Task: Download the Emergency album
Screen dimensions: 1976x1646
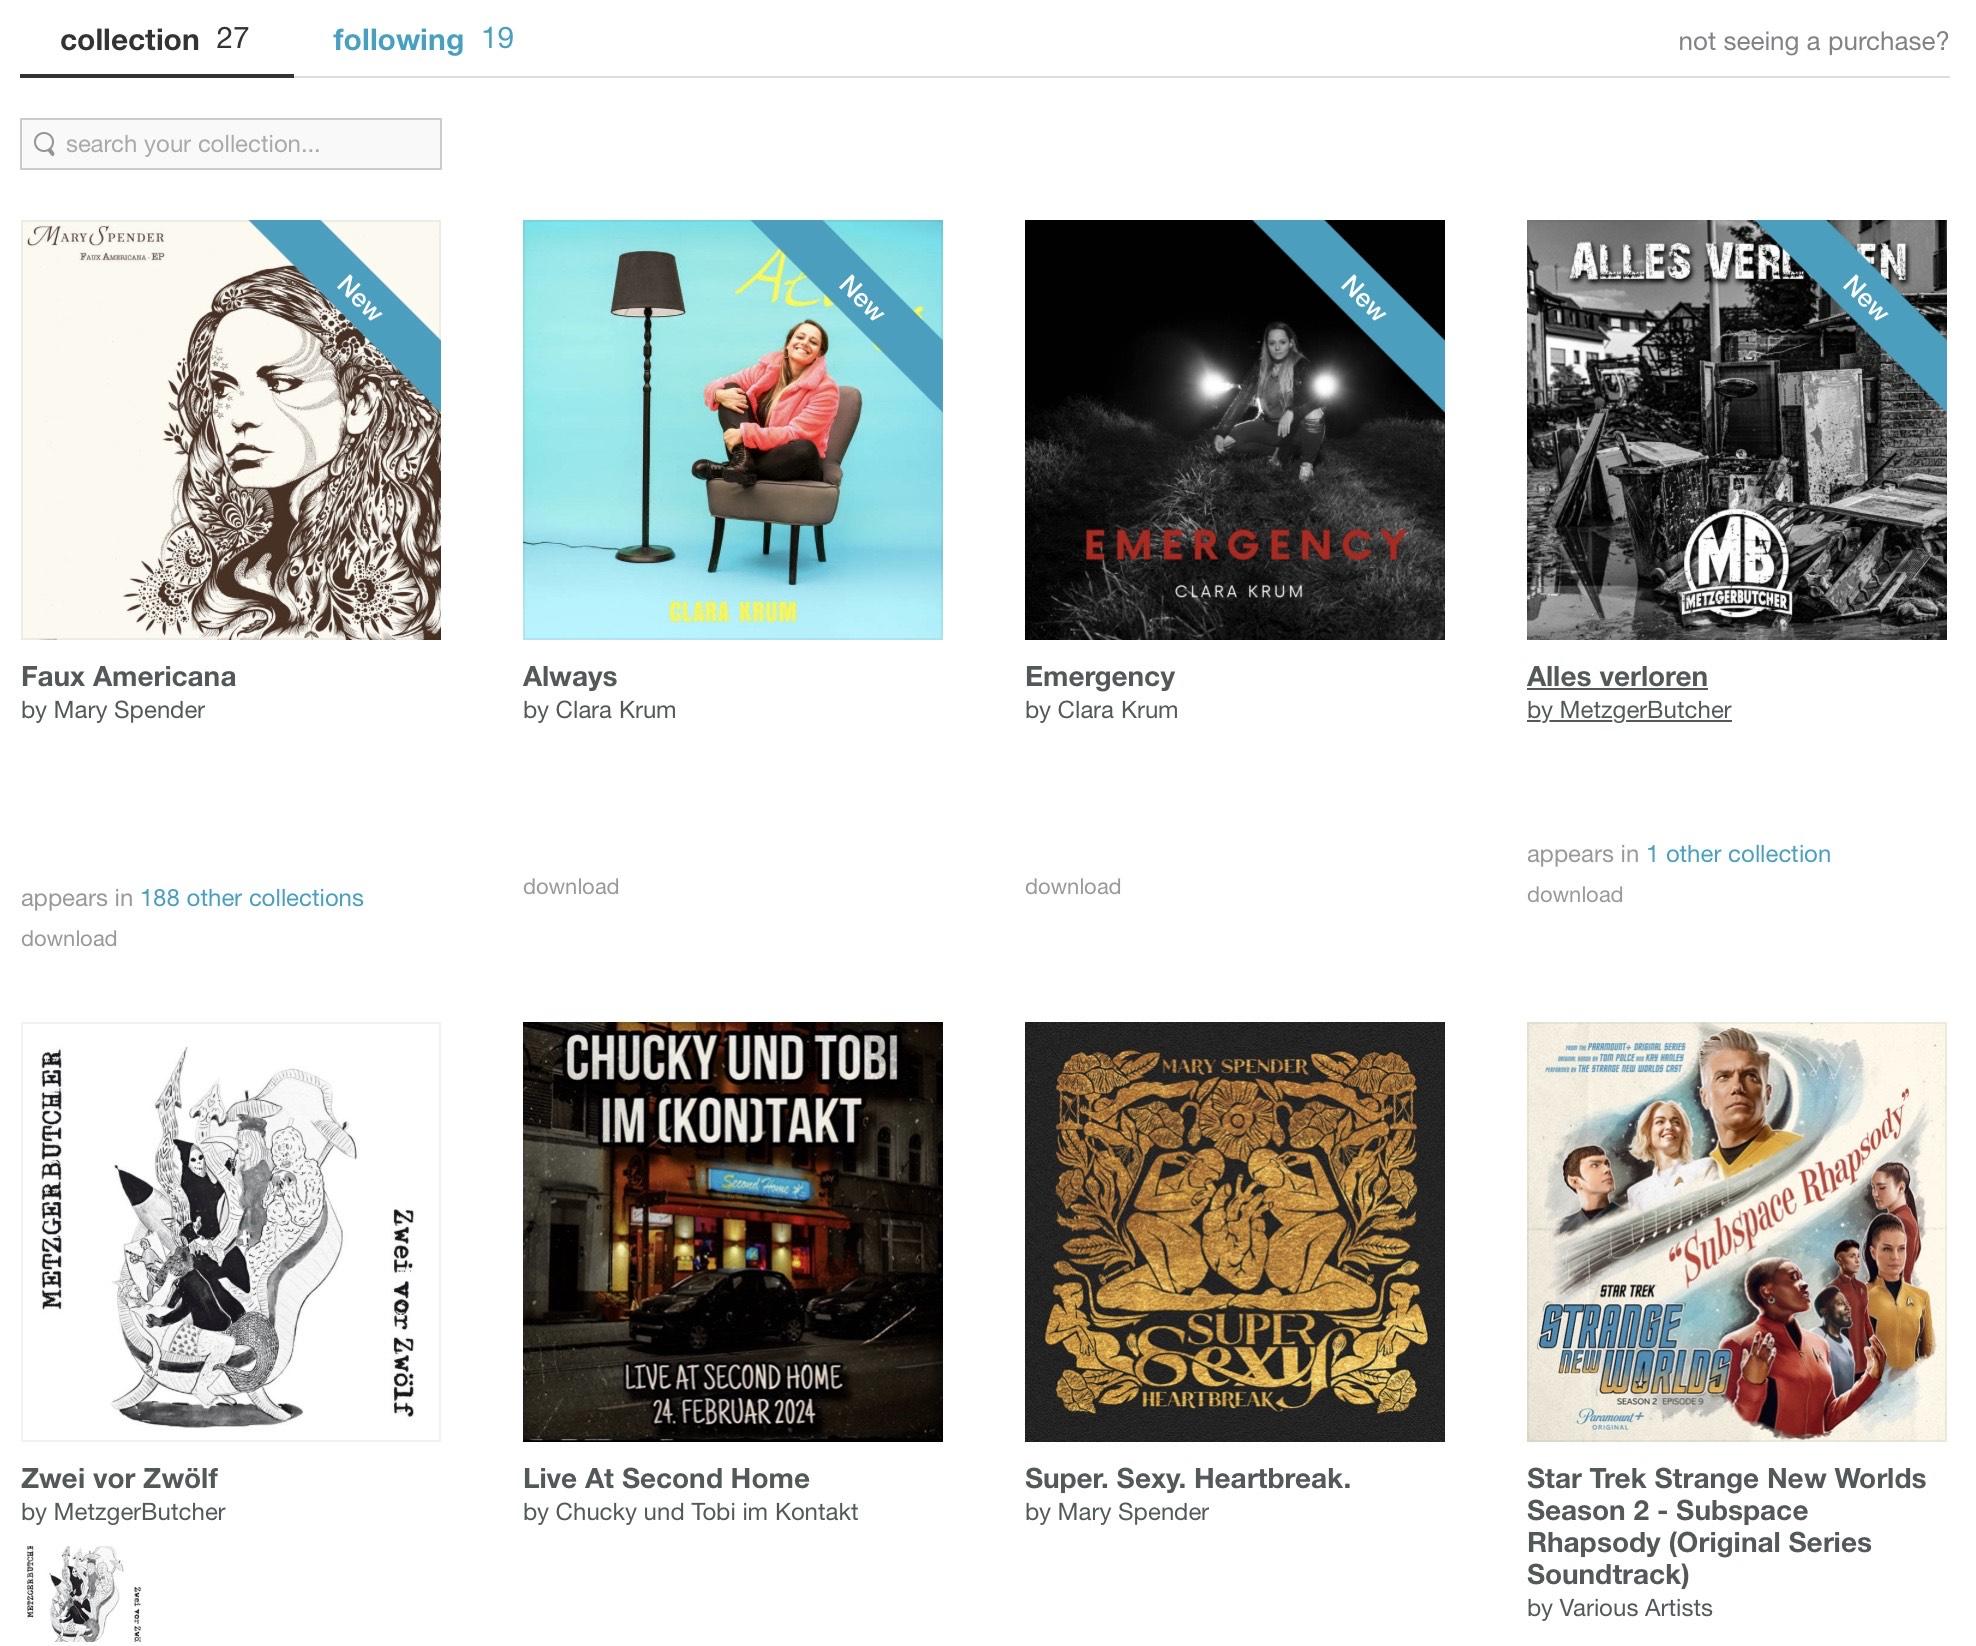Action: coord(1073,887)
